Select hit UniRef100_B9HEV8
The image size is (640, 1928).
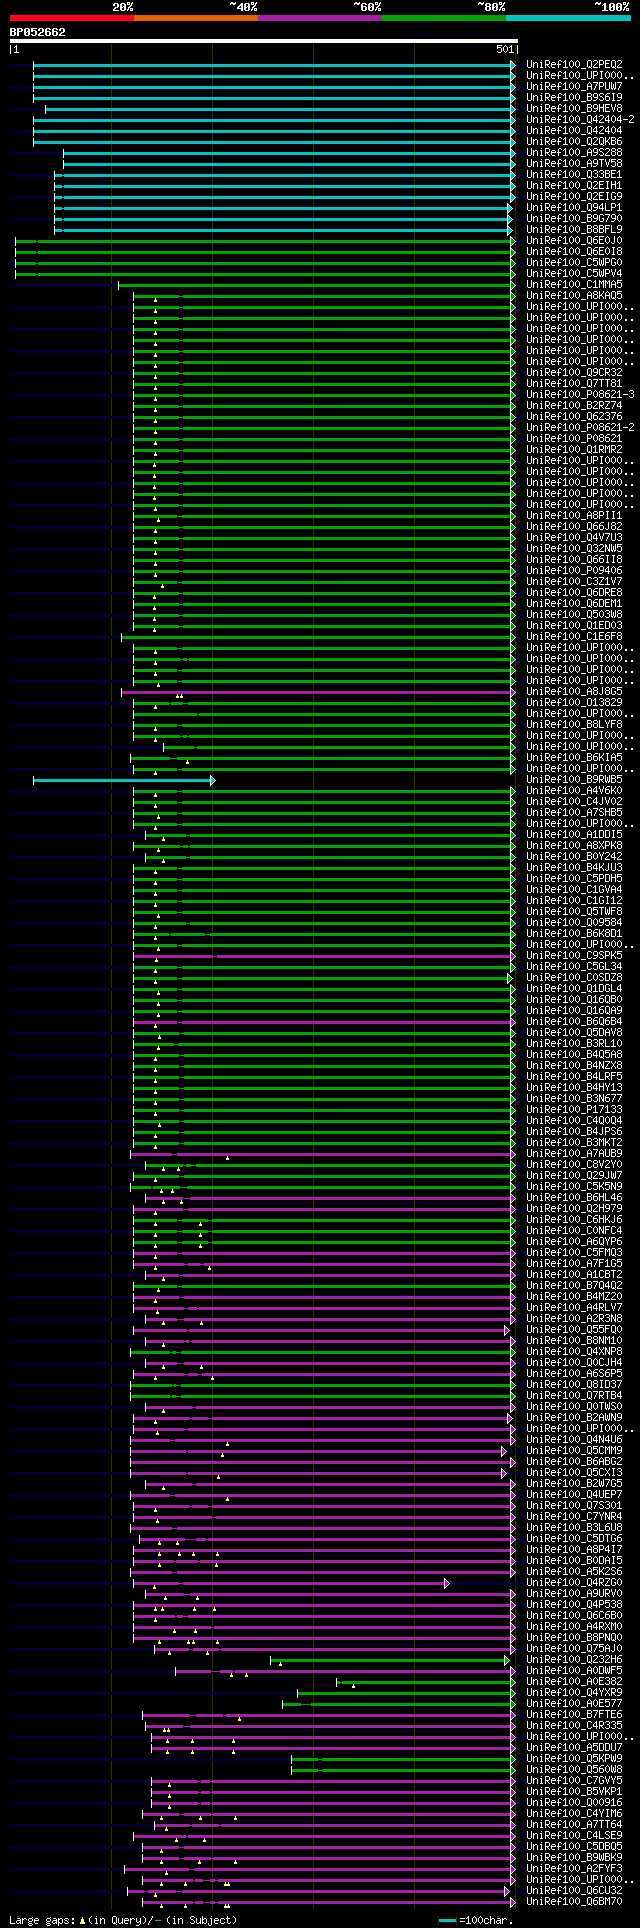point(576,108)
